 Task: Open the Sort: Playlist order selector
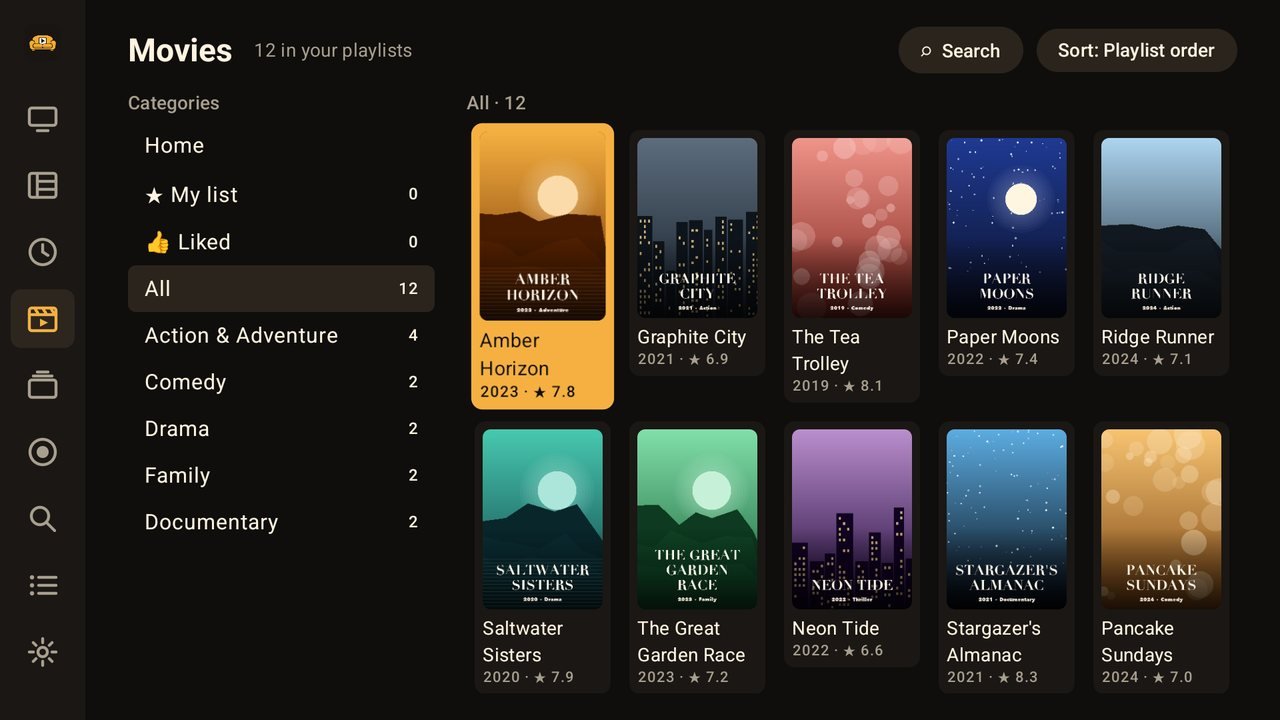point(1136,50)
